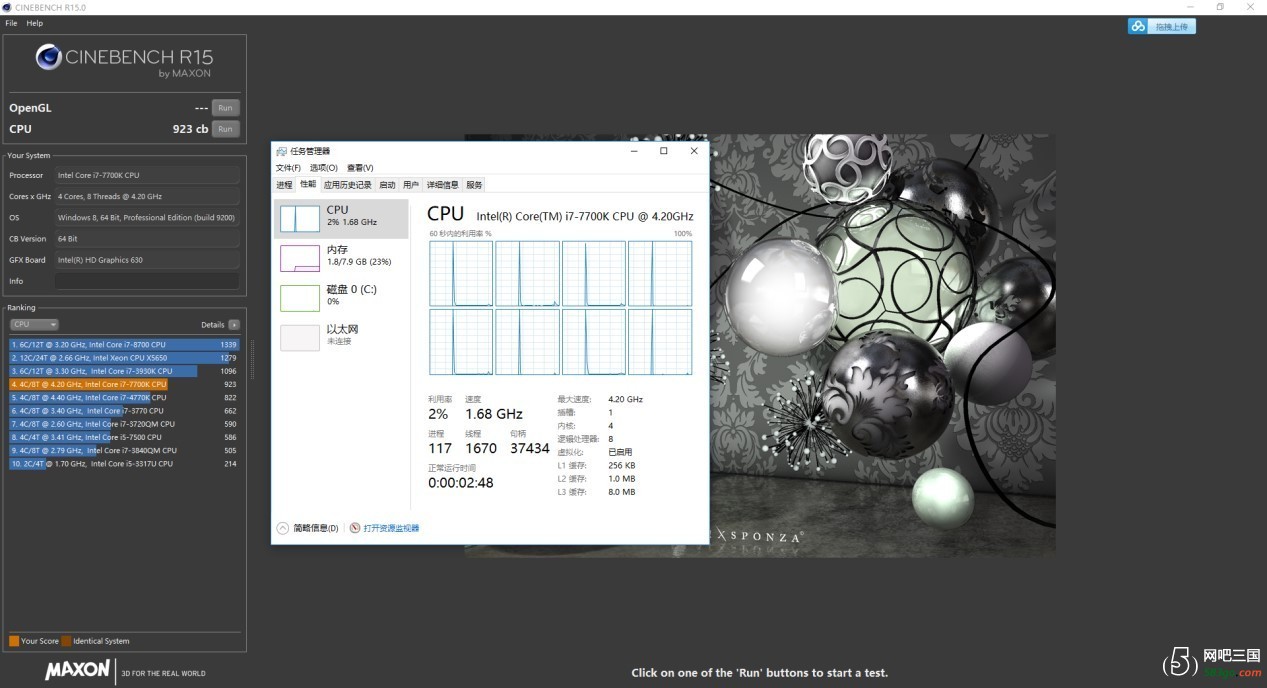This screenshot has height=688, width=1267.
Task: Click the Processor value Intel Core i7-7700K
Action: point(147,175)
